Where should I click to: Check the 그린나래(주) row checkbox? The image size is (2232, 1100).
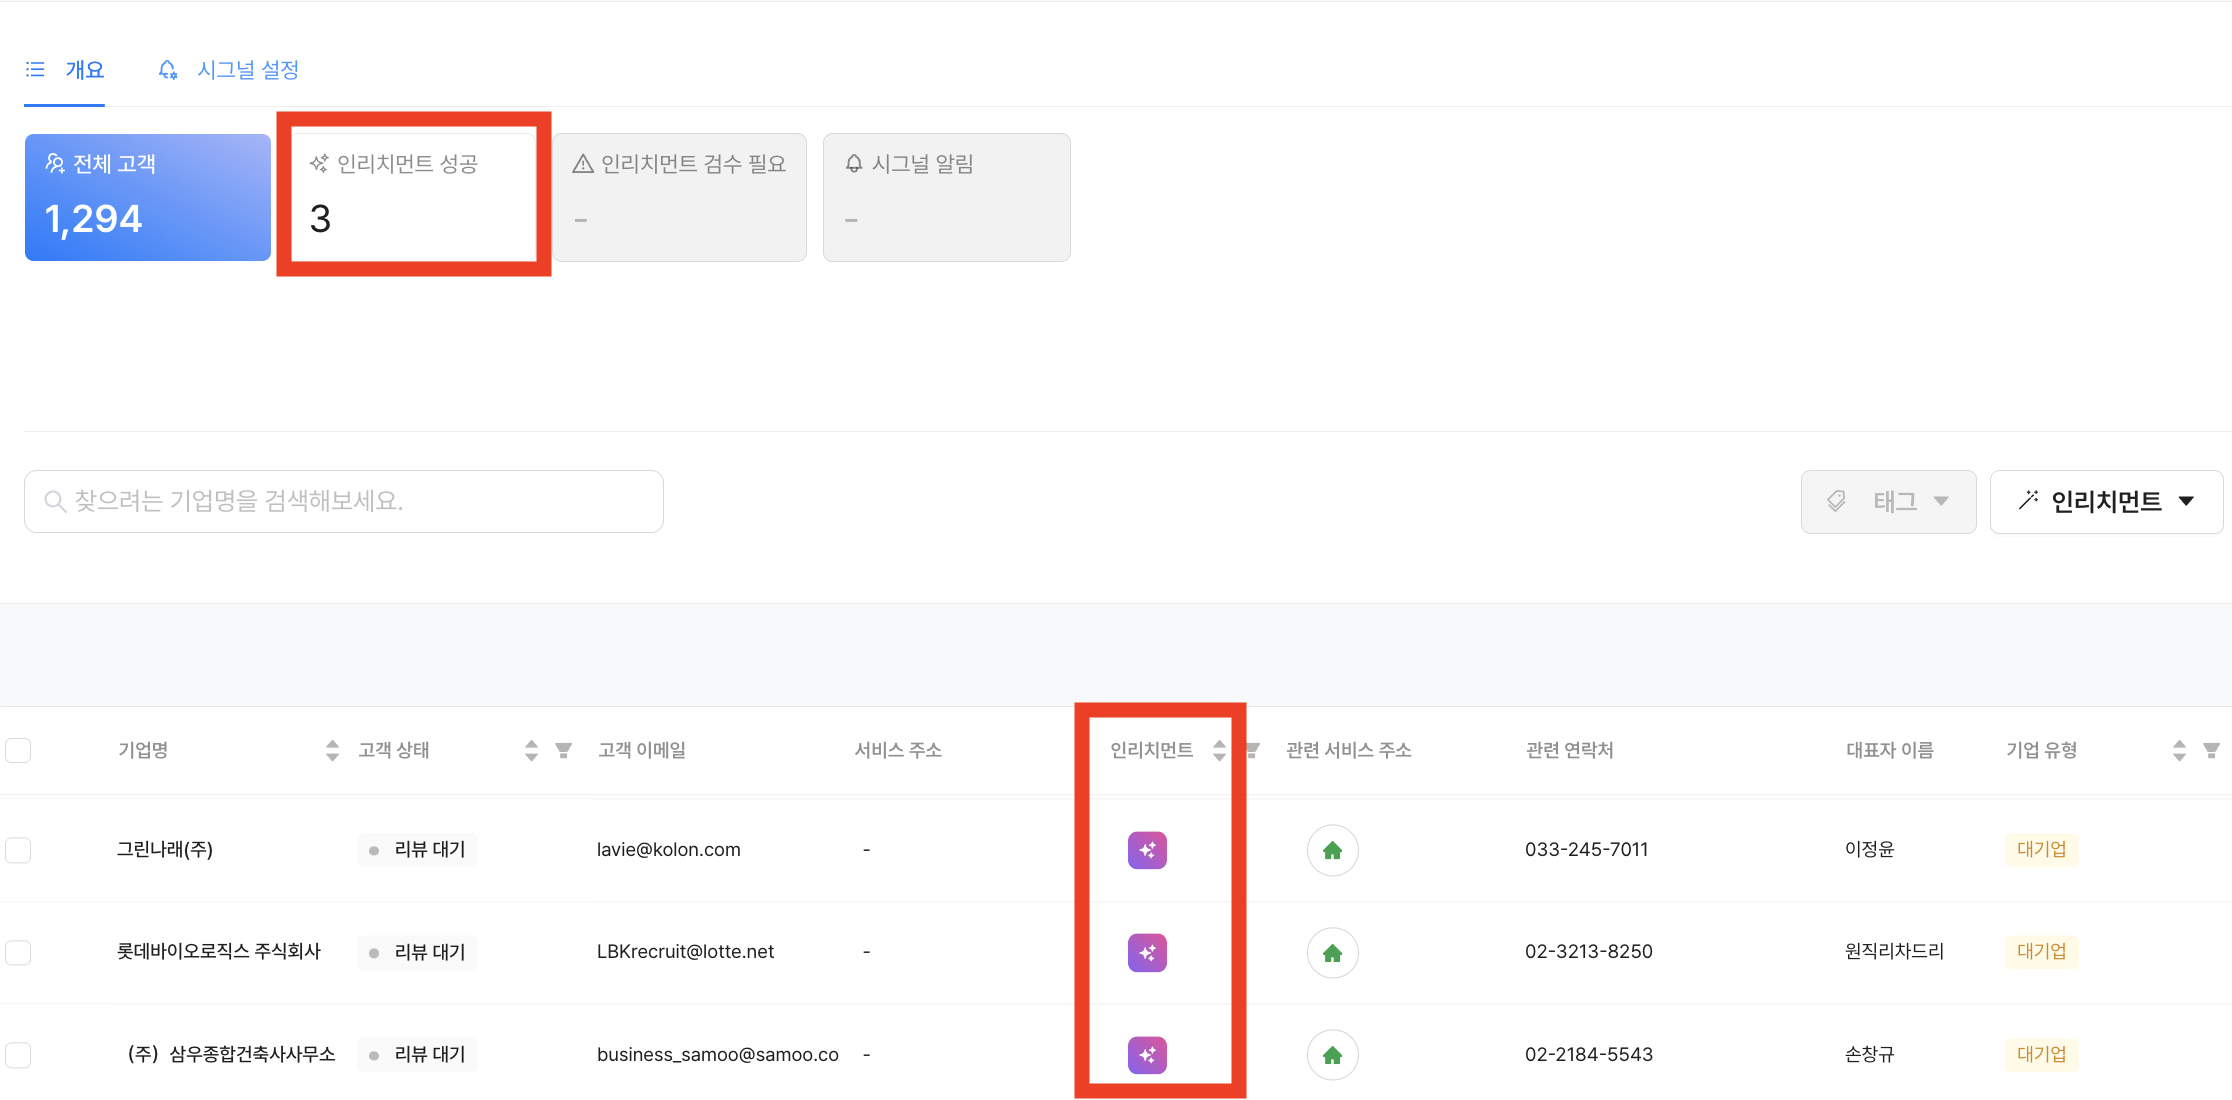click(18, 850)
